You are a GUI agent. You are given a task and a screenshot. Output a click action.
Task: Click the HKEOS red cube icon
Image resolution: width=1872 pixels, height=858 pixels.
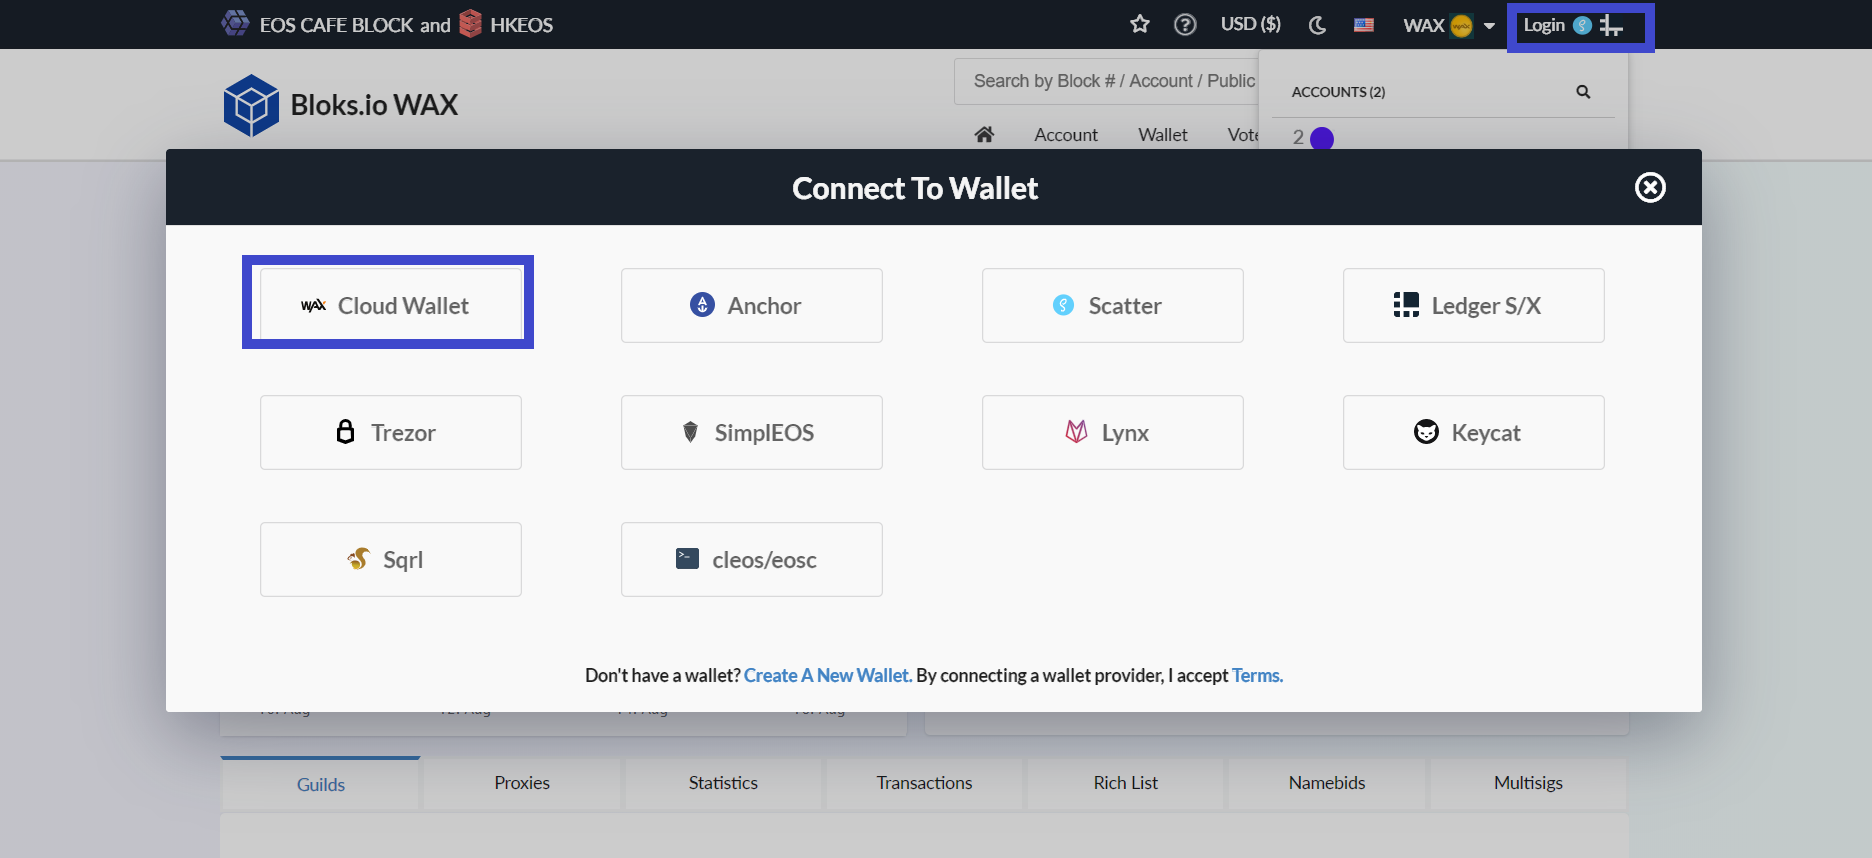pyautogui.click(x=470, y=24)
